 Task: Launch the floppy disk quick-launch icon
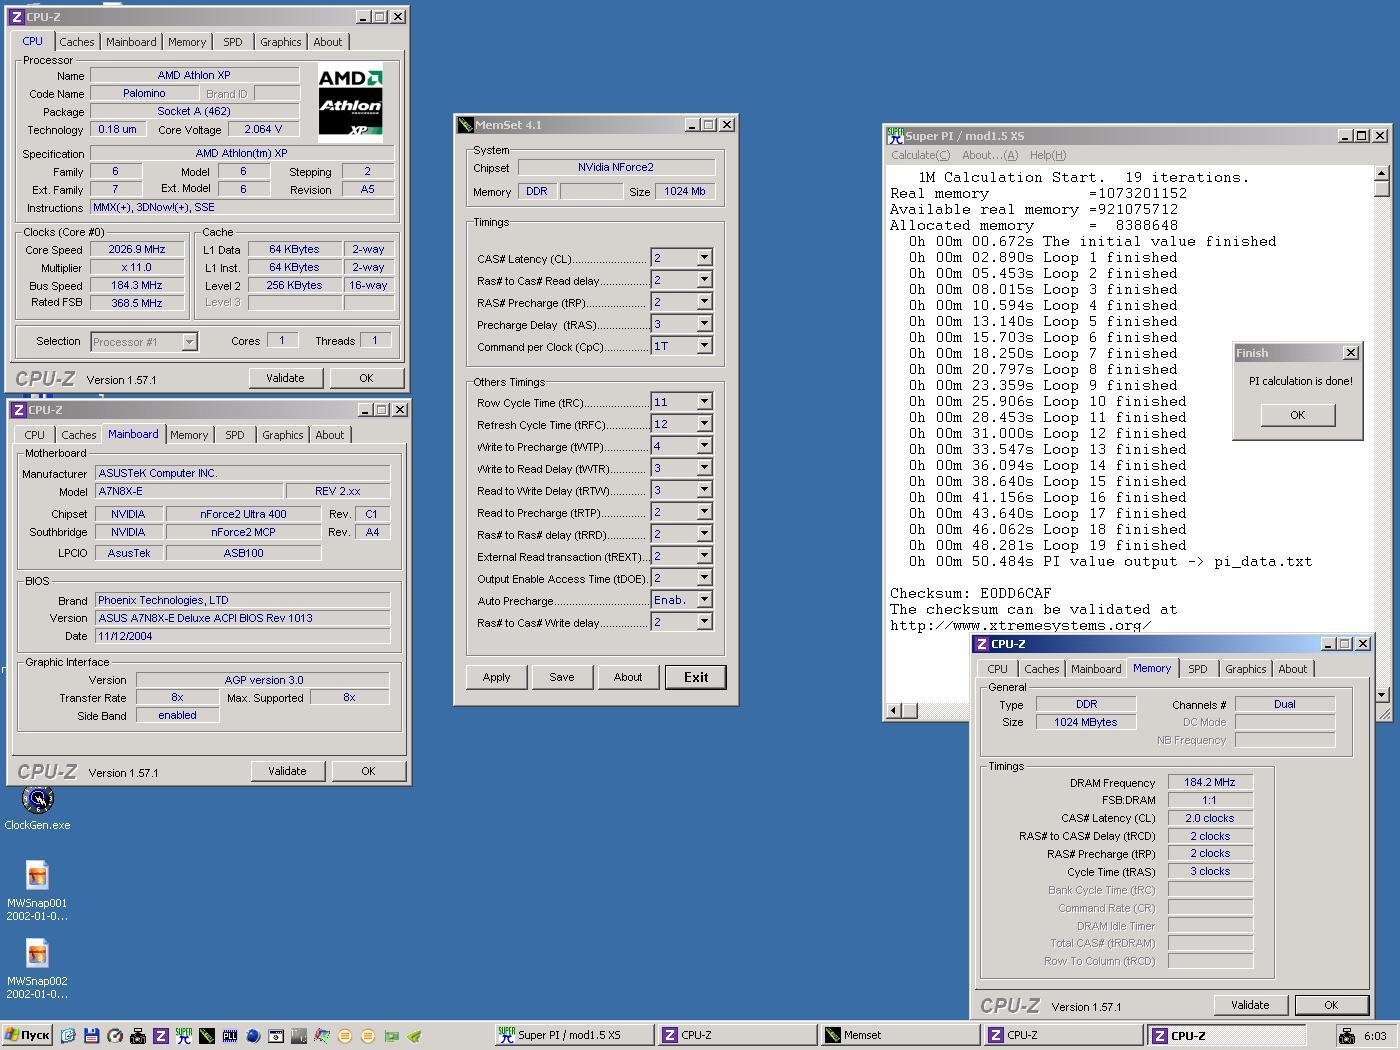coord(91,1036)
